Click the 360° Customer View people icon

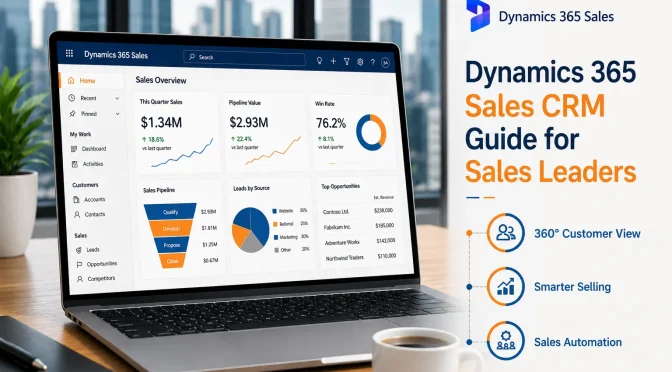pos(506,233)
